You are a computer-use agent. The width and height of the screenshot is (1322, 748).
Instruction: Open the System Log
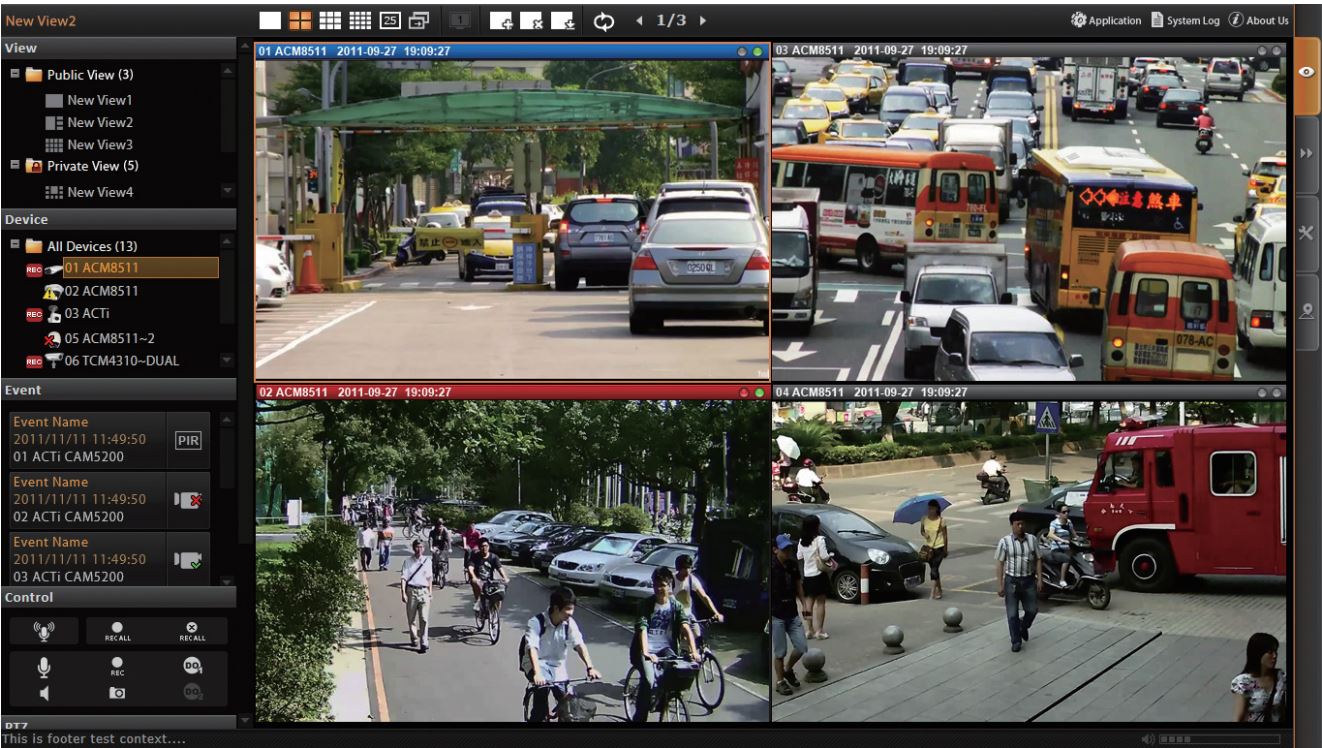pyautogui.click(x=1186, y=21)
